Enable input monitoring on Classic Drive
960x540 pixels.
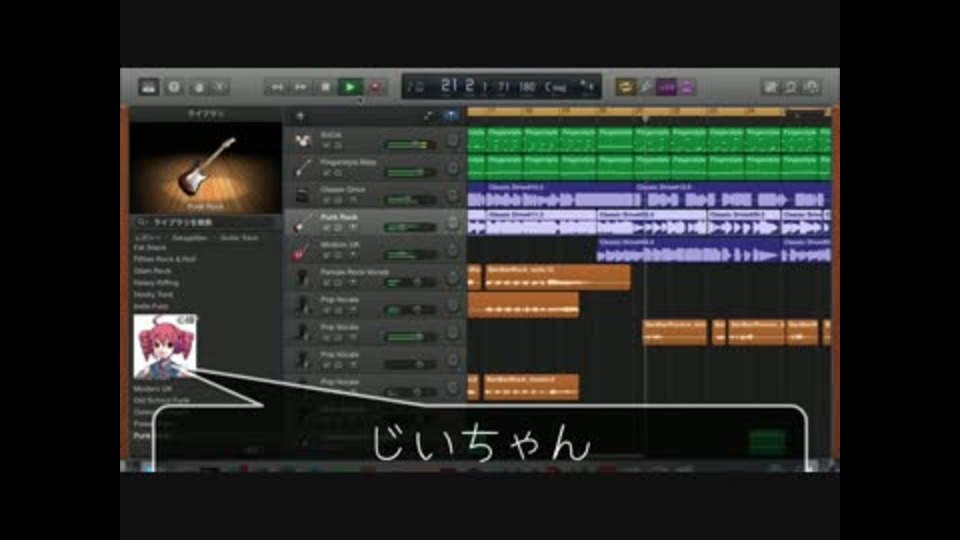[353, 200]
